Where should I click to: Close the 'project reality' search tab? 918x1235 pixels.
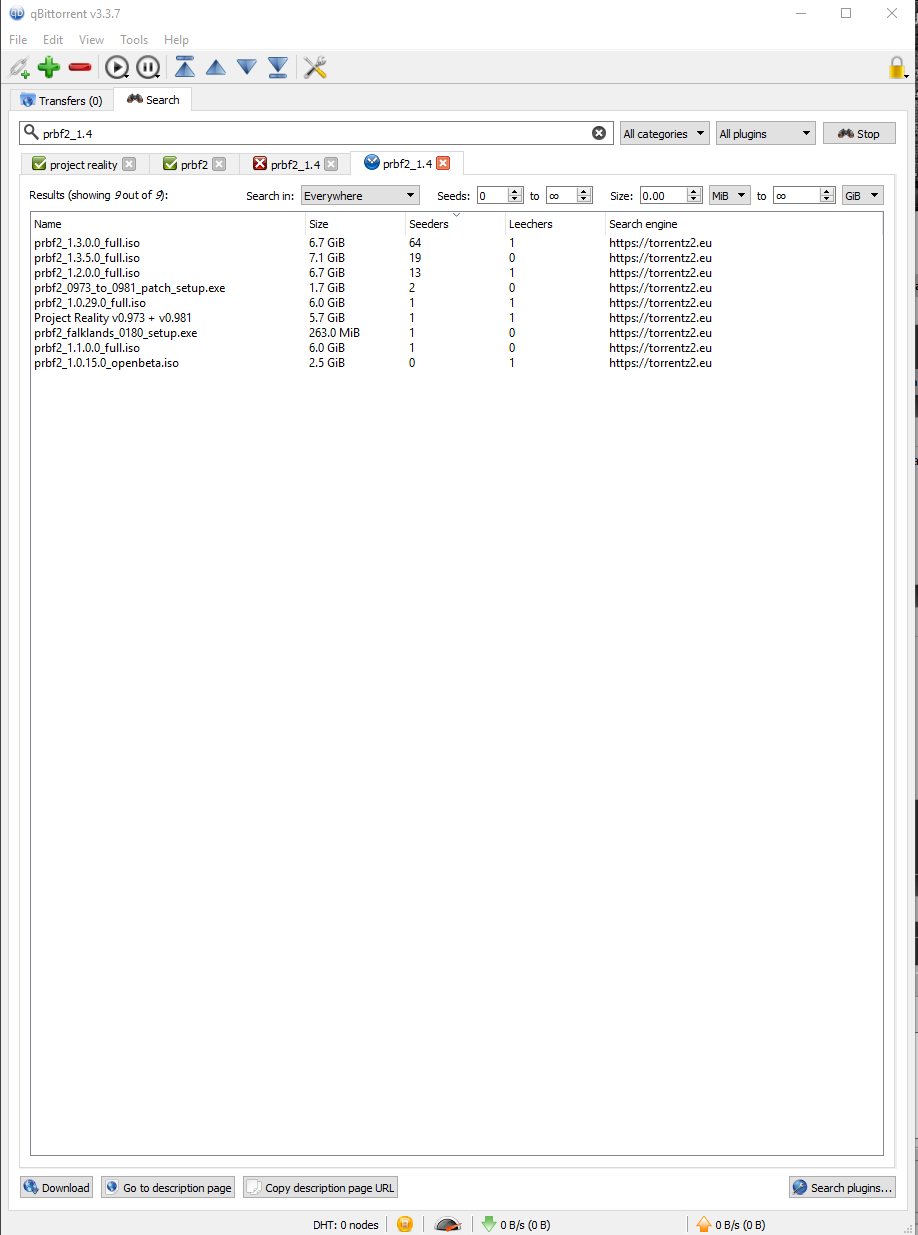[129, 164]
